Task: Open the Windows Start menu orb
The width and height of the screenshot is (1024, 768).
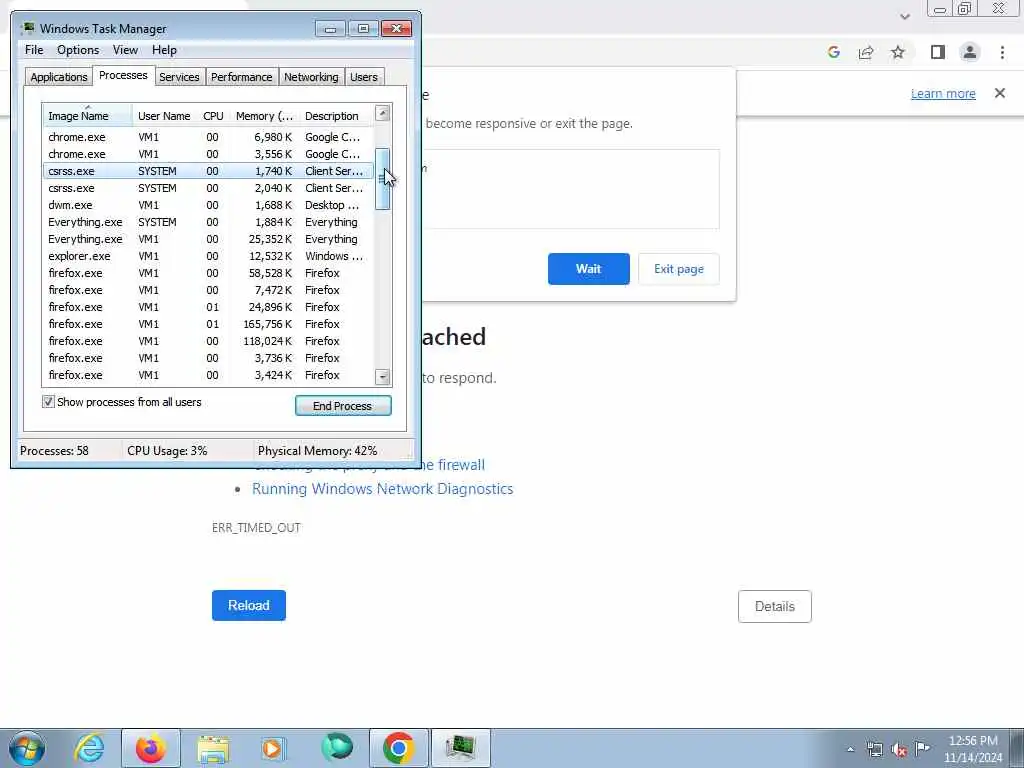Action: [27, 748]
